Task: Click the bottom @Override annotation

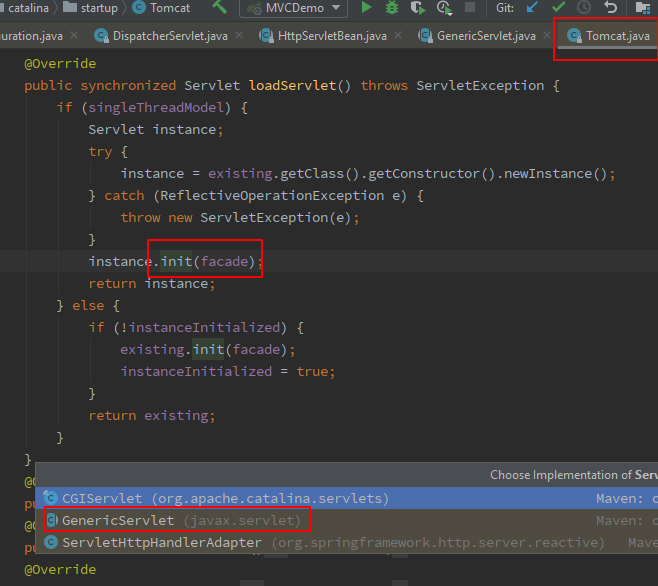Action: (60, 570)
